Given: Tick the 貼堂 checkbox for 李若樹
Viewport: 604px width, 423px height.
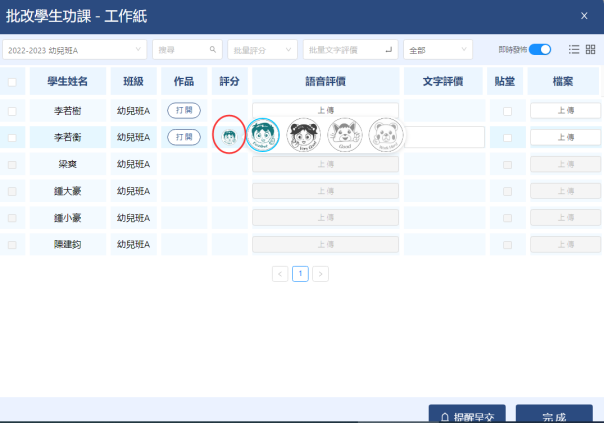Looking at the screenshot, I should (507, 111).
